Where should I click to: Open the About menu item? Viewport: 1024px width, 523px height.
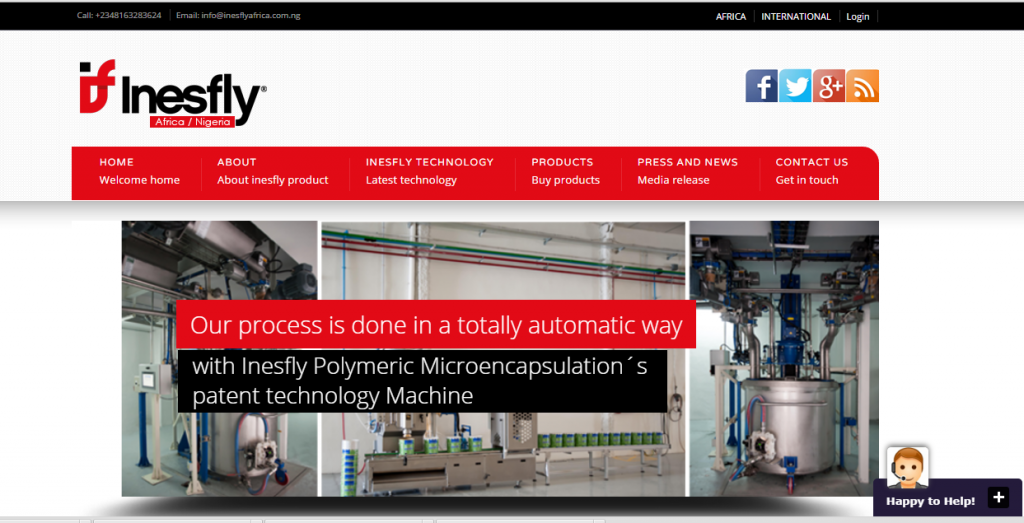point(237,162)
